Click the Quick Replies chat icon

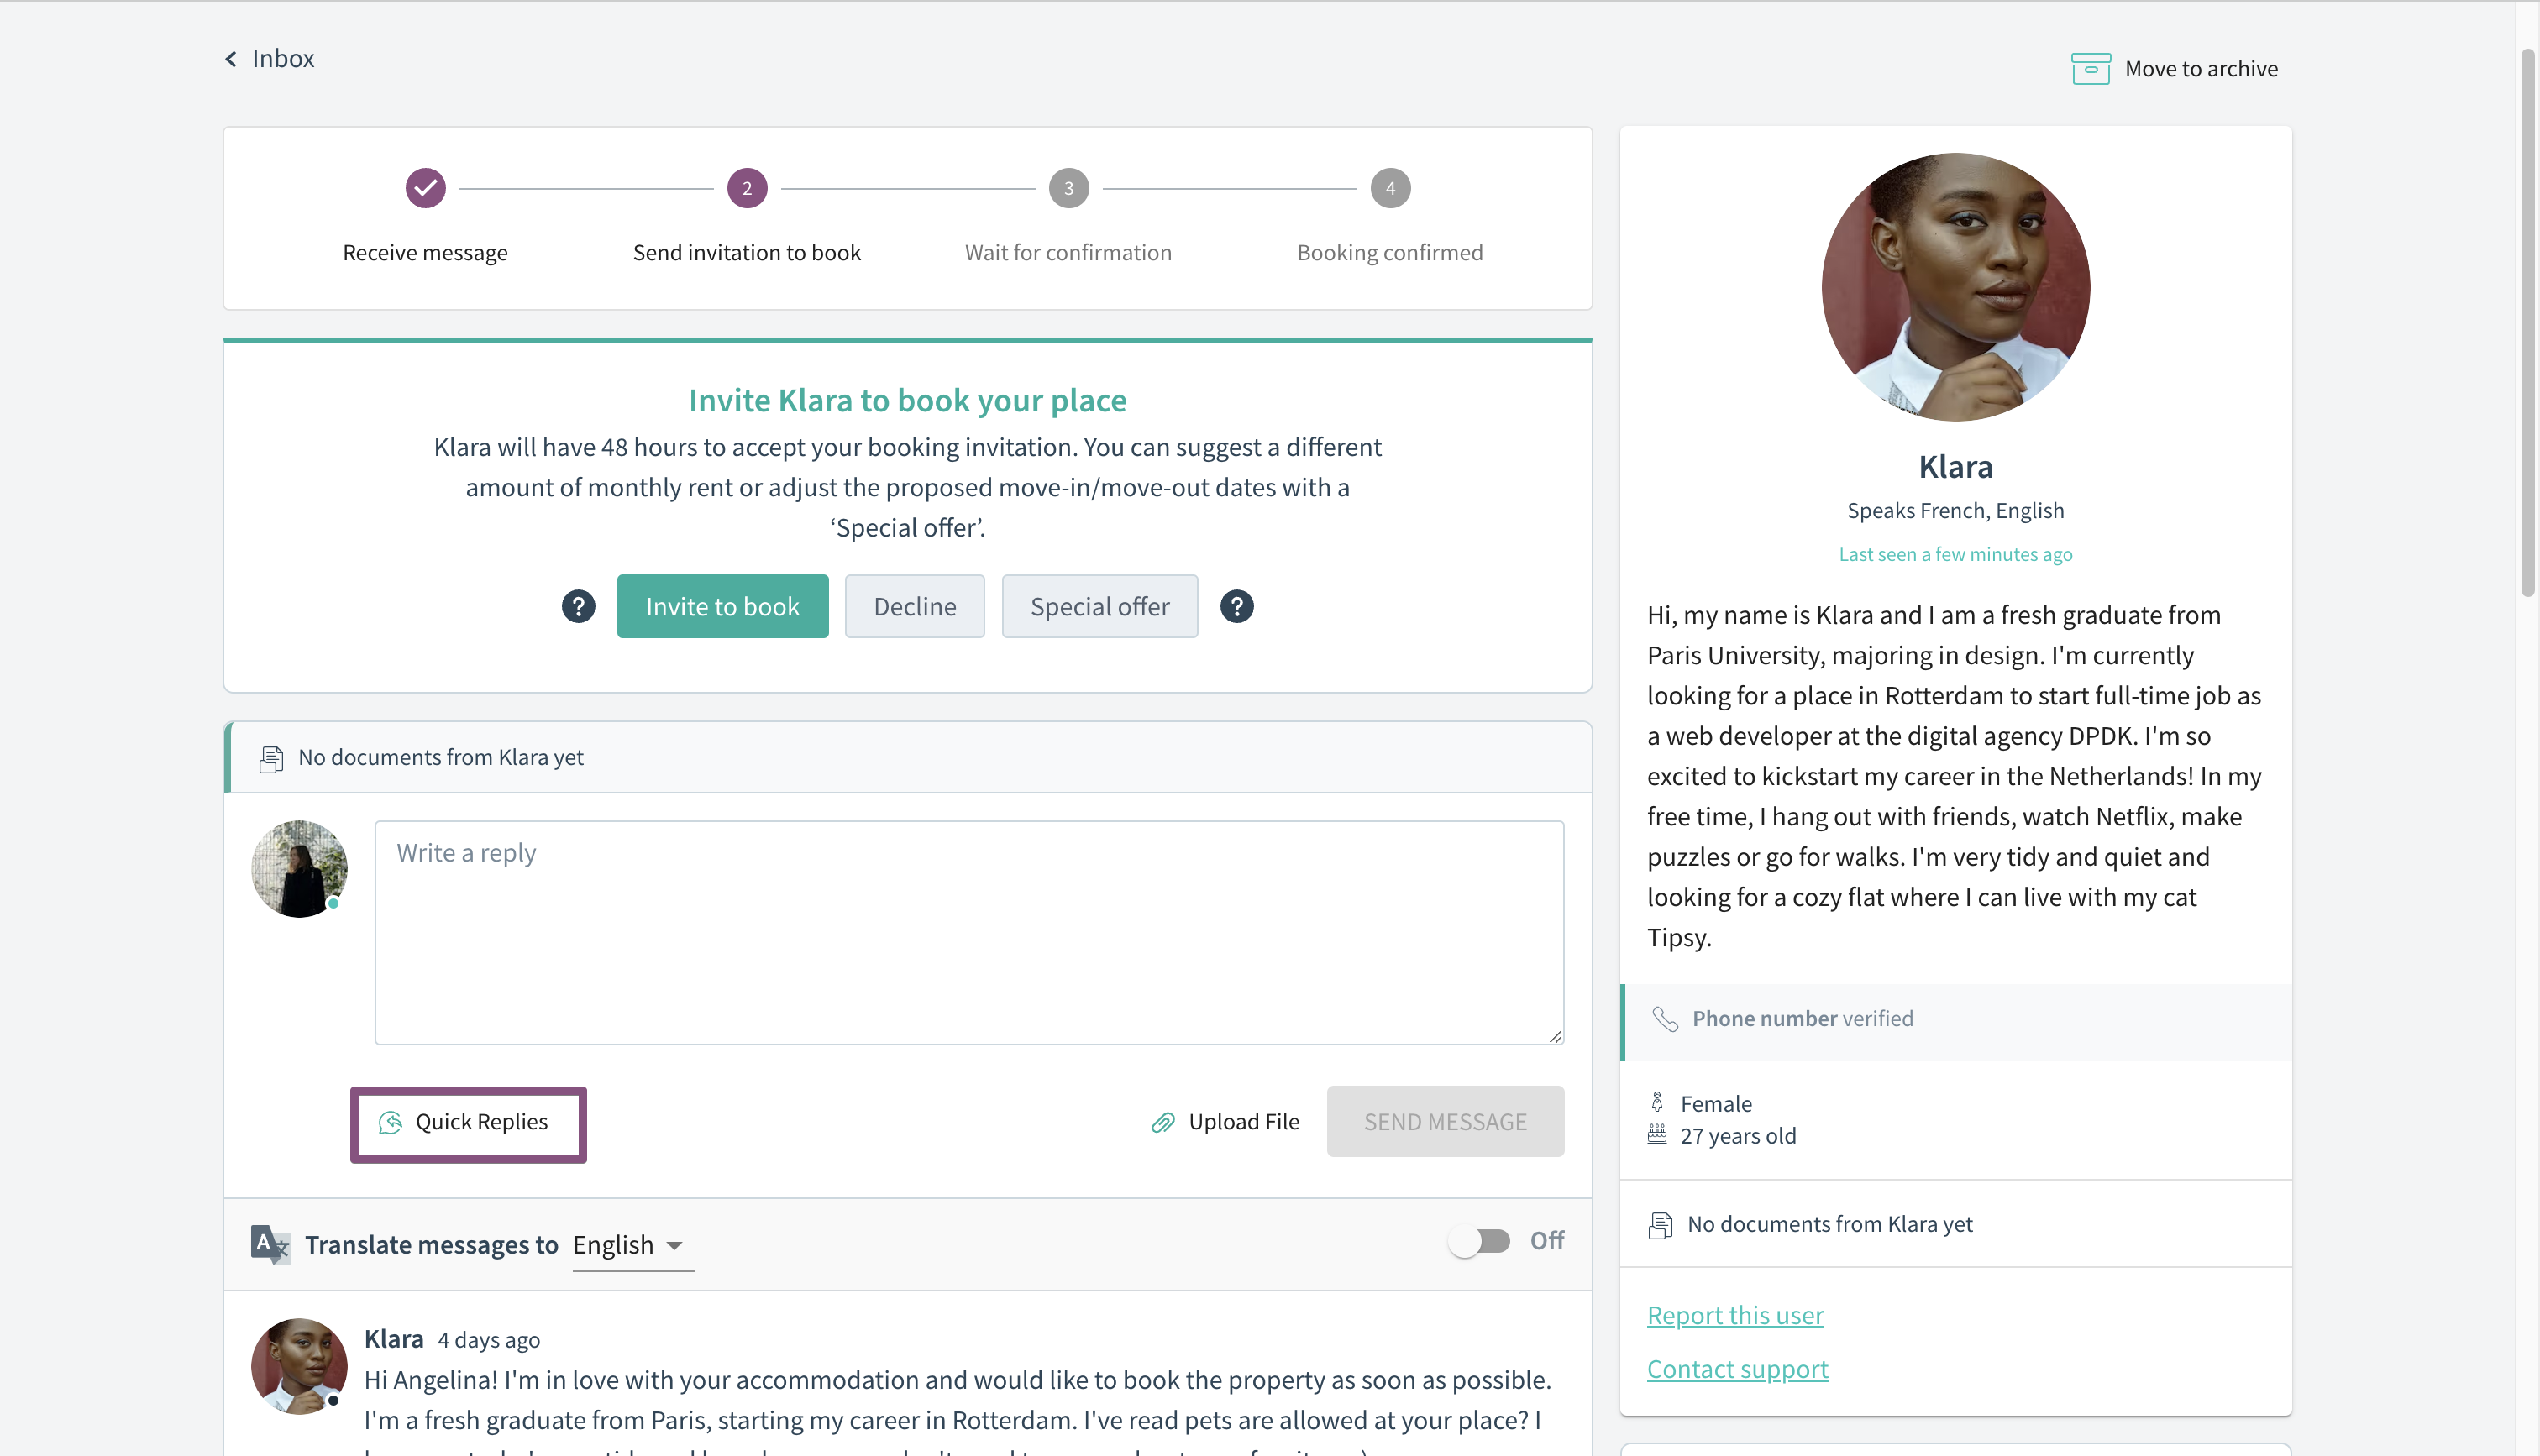point(390,1123)
